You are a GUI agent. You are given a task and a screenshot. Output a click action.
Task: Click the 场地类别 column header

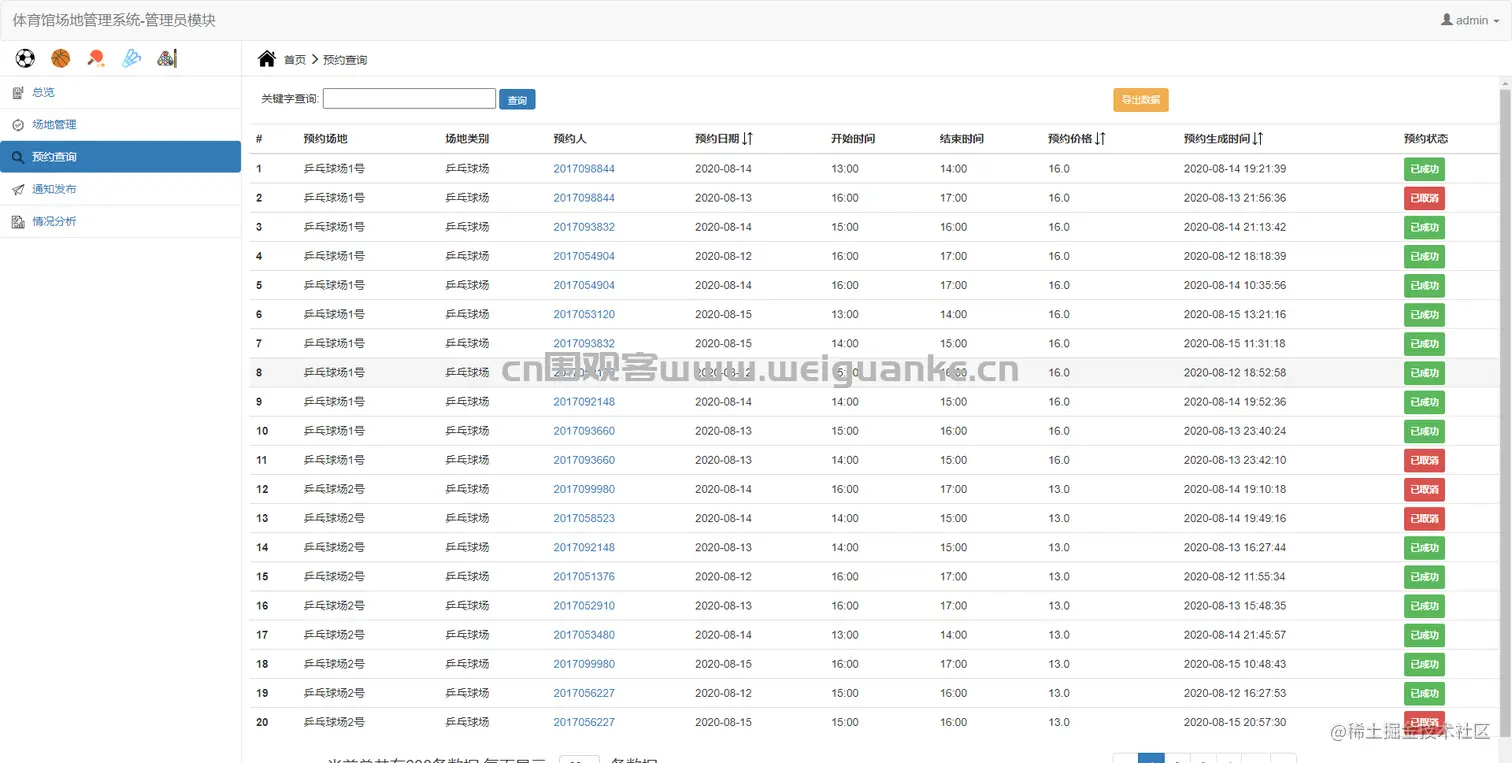coord(467,139)
